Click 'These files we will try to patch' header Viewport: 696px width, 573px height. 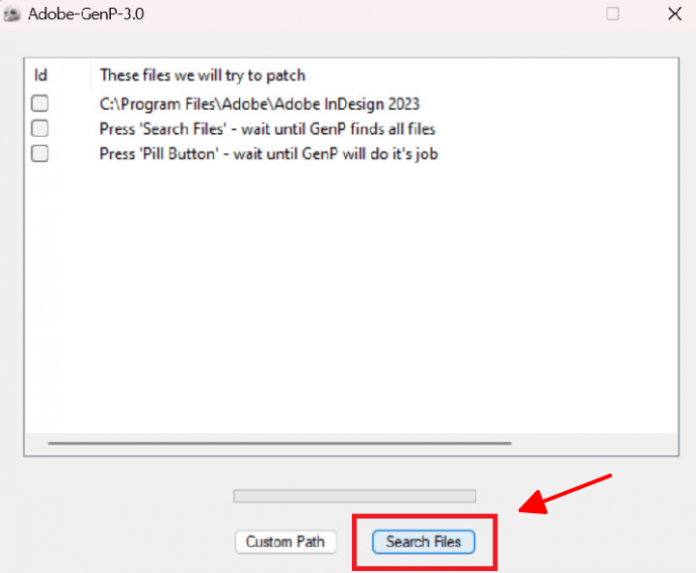click(202, 75)
